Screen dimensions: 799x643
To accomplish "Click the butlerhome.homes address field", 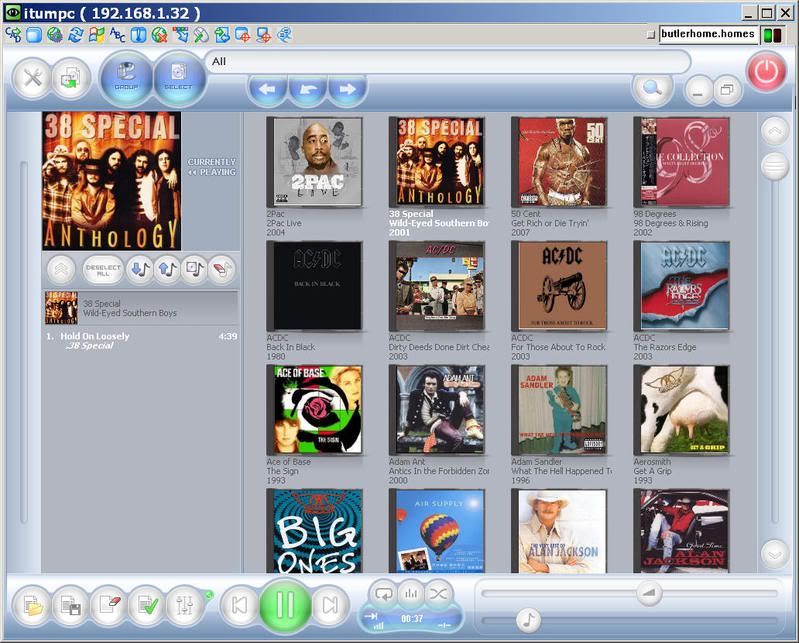I will 708,34.
